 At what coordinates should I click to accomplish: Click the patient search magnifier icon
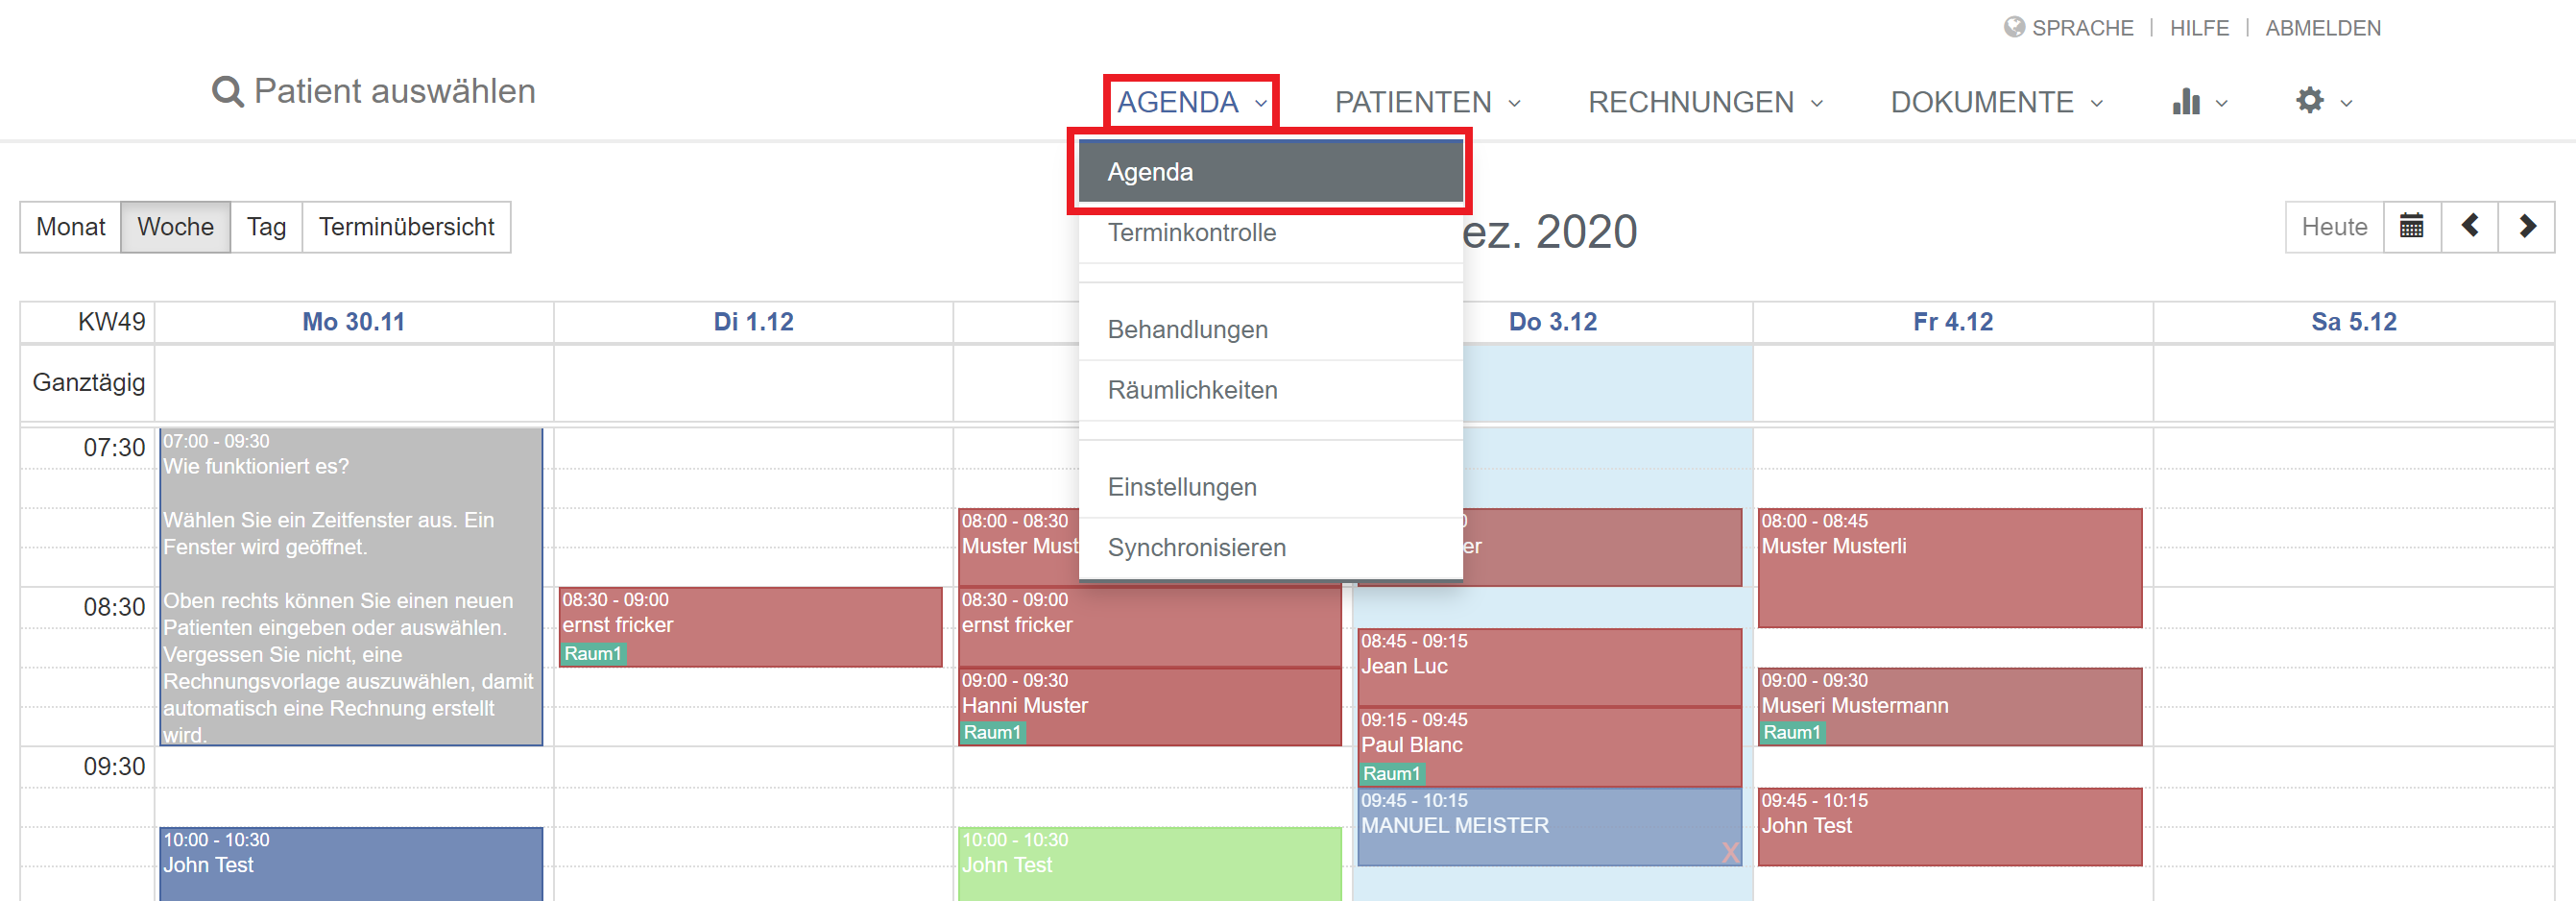click(x=228, y=92)
